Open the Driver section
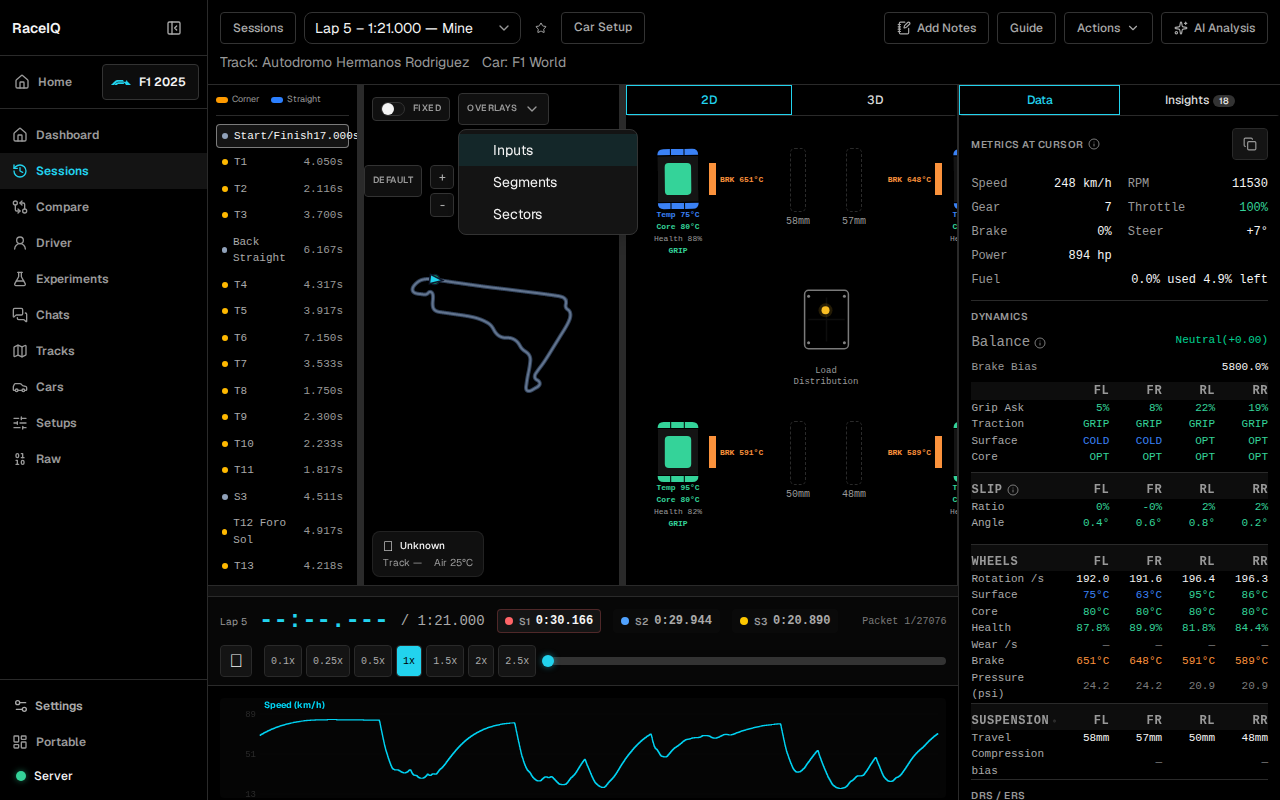Image resolution: width=1280 pixels, height=800 pixels. [104, 243]
